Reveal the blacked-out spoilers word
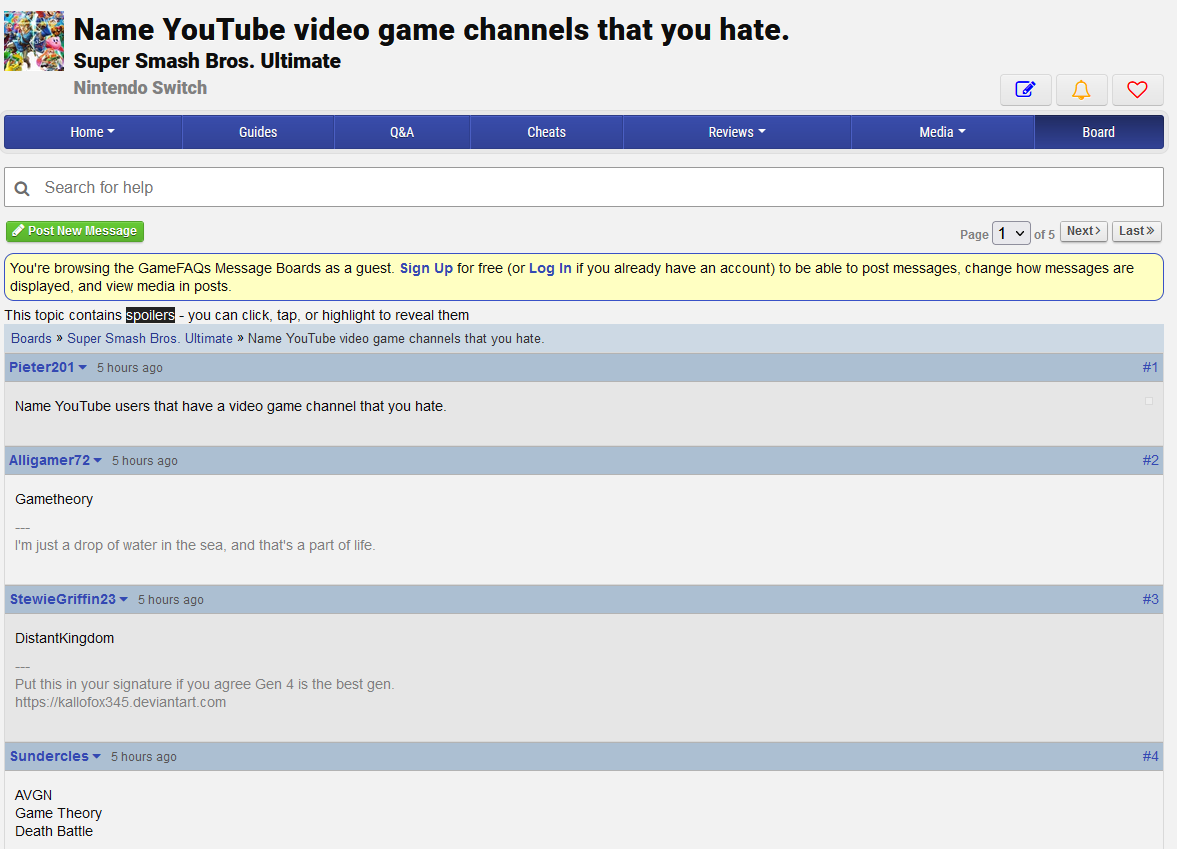The width and height of the screenshot is (1177, 849). pos(150,315)
